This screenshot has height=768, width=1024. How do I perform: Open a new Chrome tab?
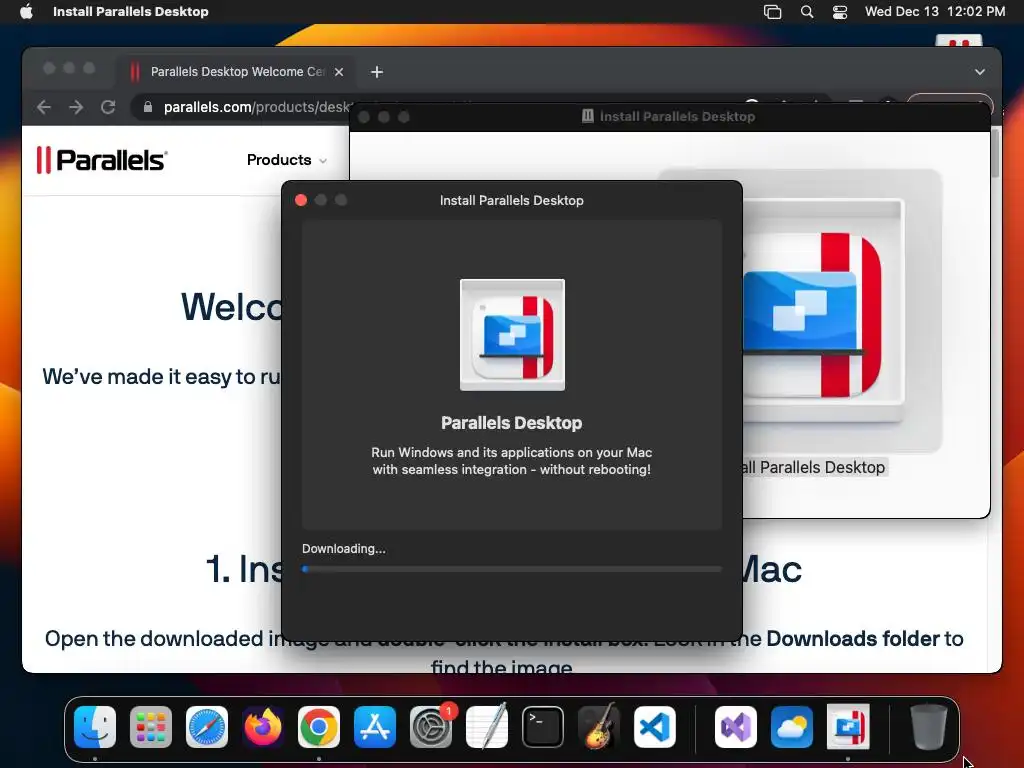[x=377, y=72]
